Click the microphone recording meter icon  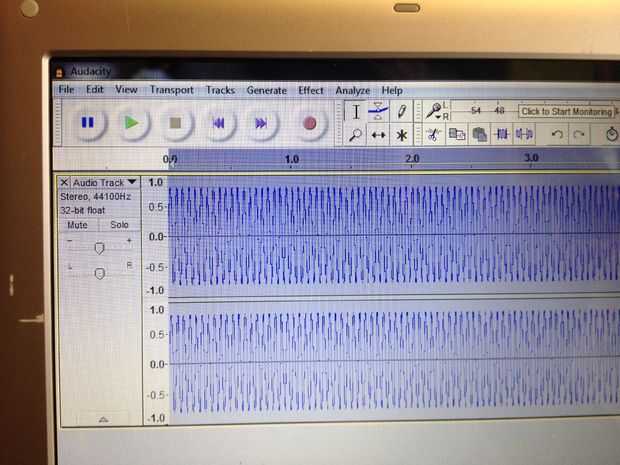[x=434, y=110]
